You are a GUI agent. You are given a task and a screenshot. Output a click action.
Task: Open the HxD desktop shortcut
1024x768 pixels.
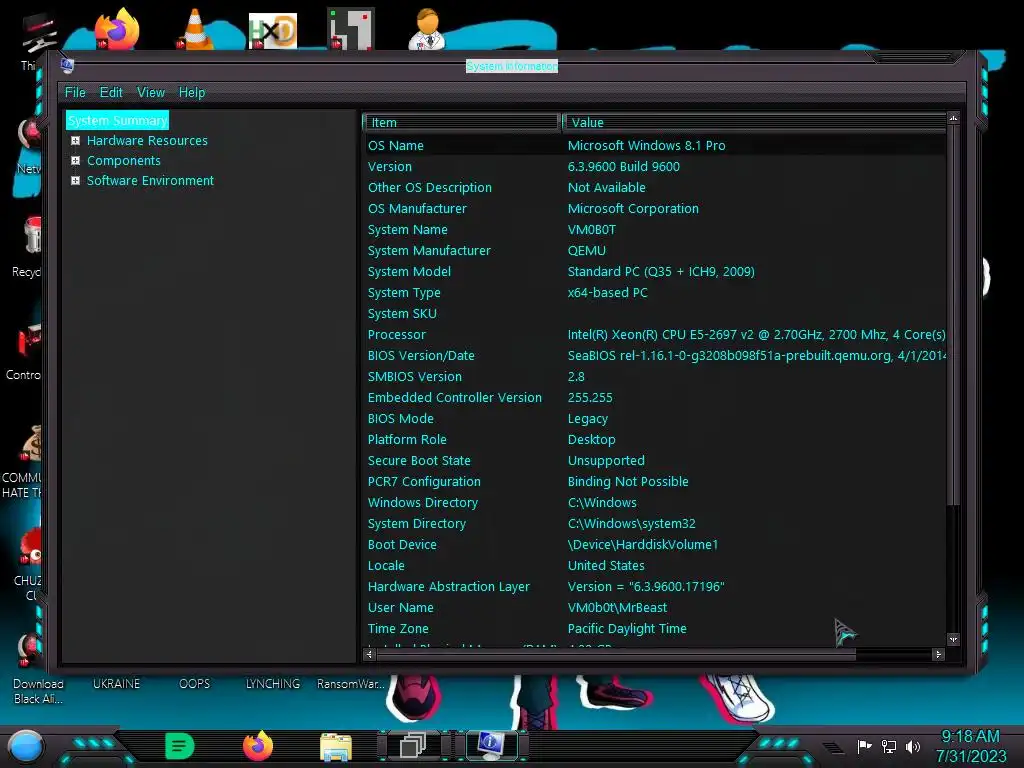pyautogui.click(x=273, y=31)
